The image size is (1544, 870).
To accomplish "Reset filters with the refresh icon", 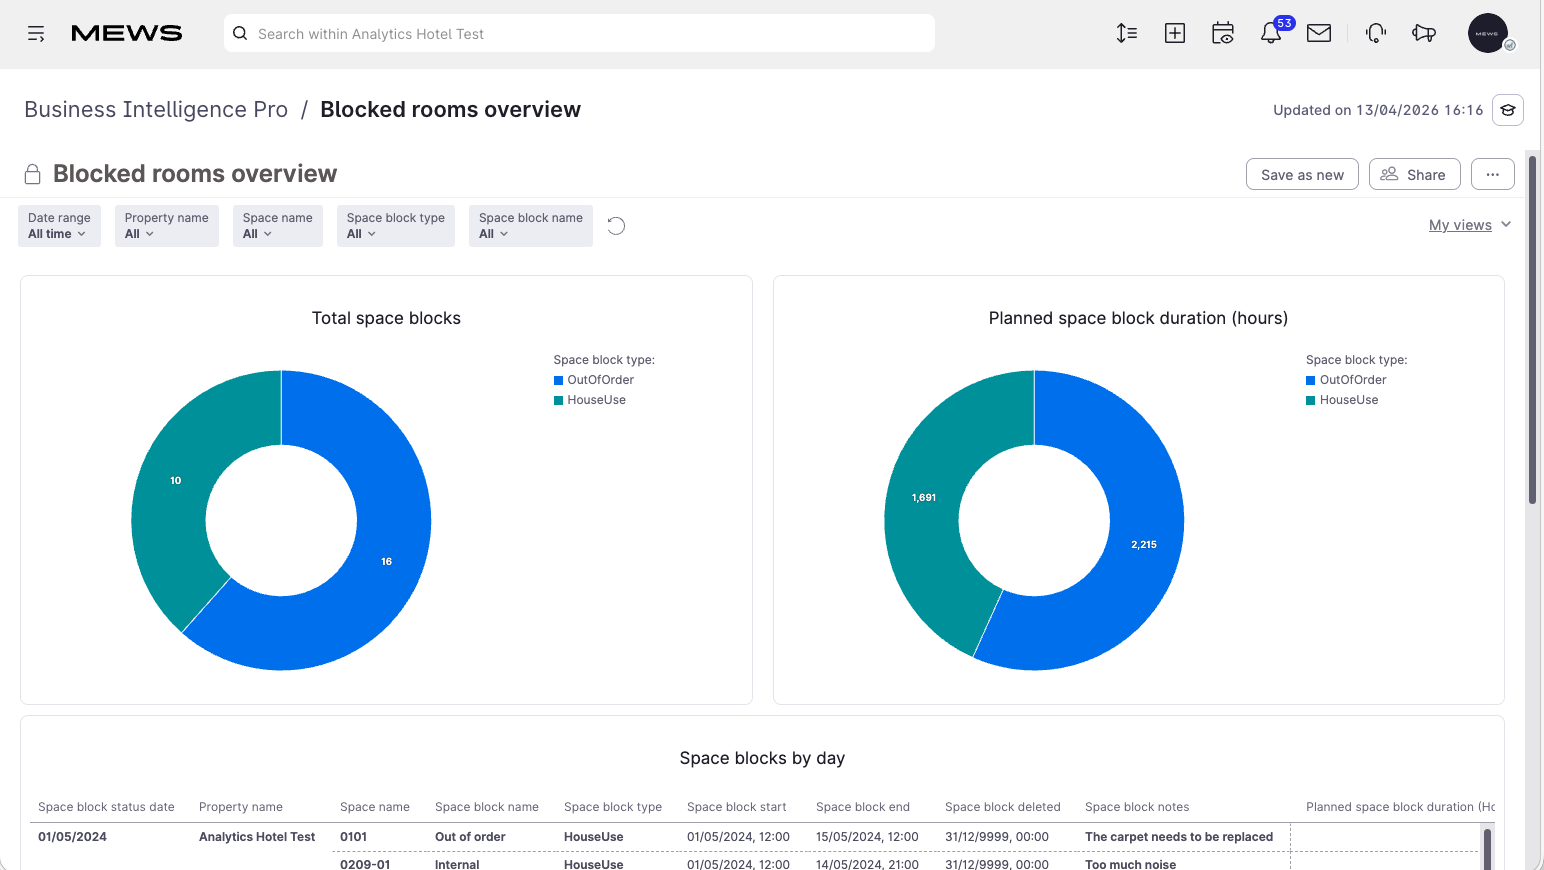I will point(616,226).
